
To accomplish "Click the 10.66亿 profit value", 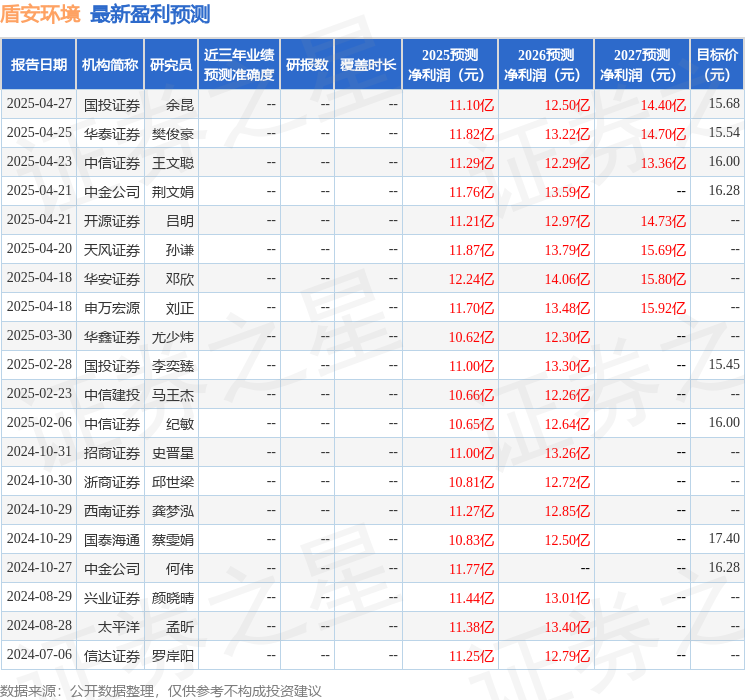I will (x=471, y=395).
